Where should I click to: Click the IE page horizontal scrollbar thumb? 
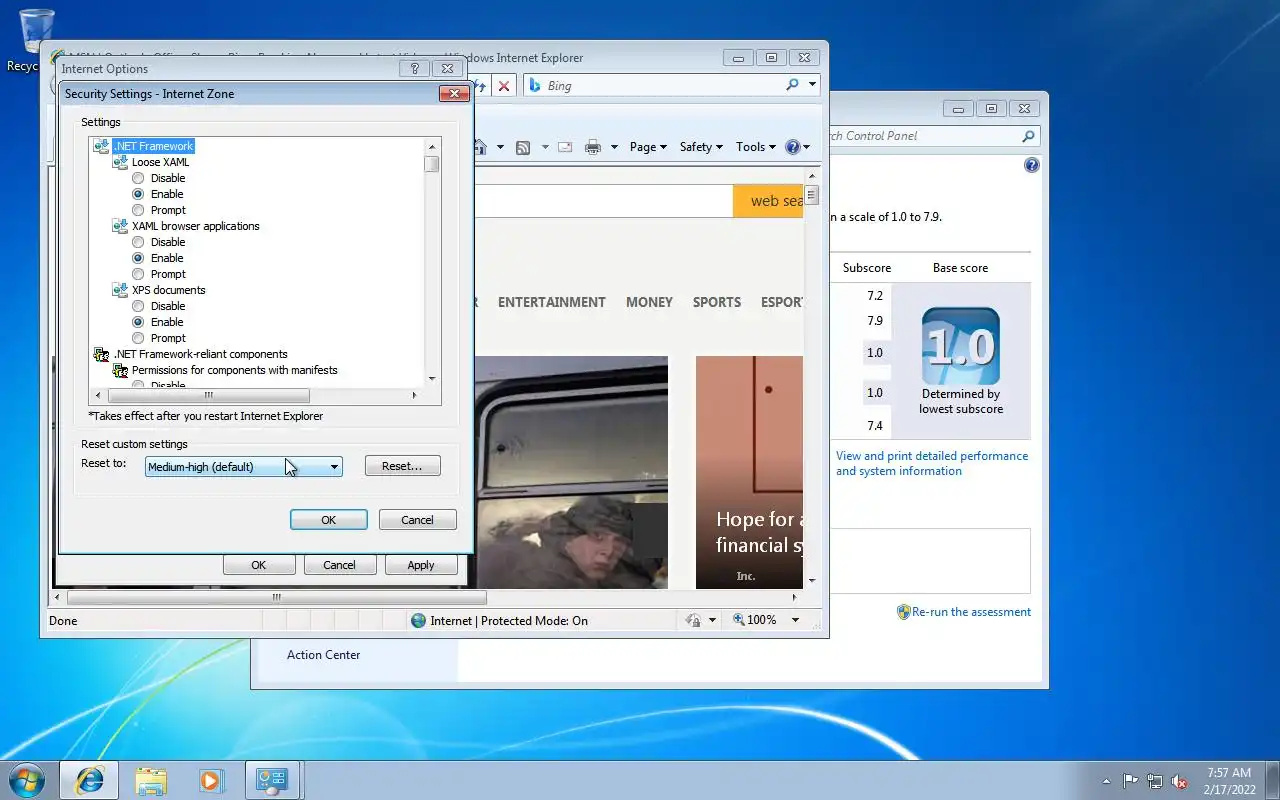277,598
